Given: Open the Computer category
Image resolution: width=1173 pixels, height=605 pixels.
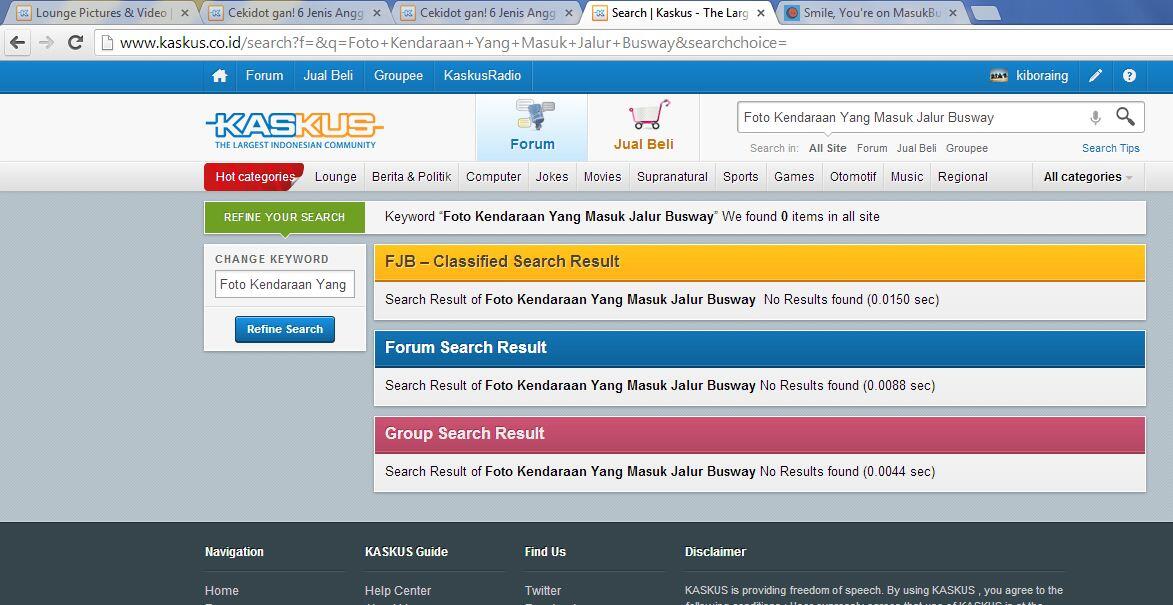Looking at the screenshot, I should coord(493,176).
